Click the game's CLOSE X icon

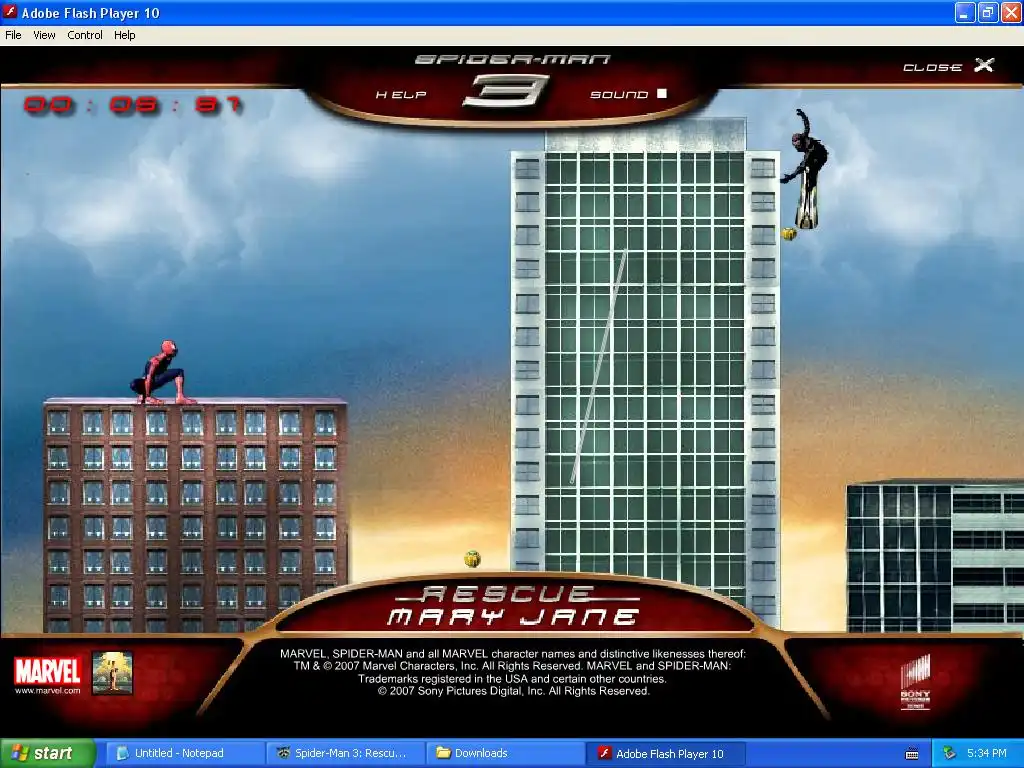tap(984, 65)
